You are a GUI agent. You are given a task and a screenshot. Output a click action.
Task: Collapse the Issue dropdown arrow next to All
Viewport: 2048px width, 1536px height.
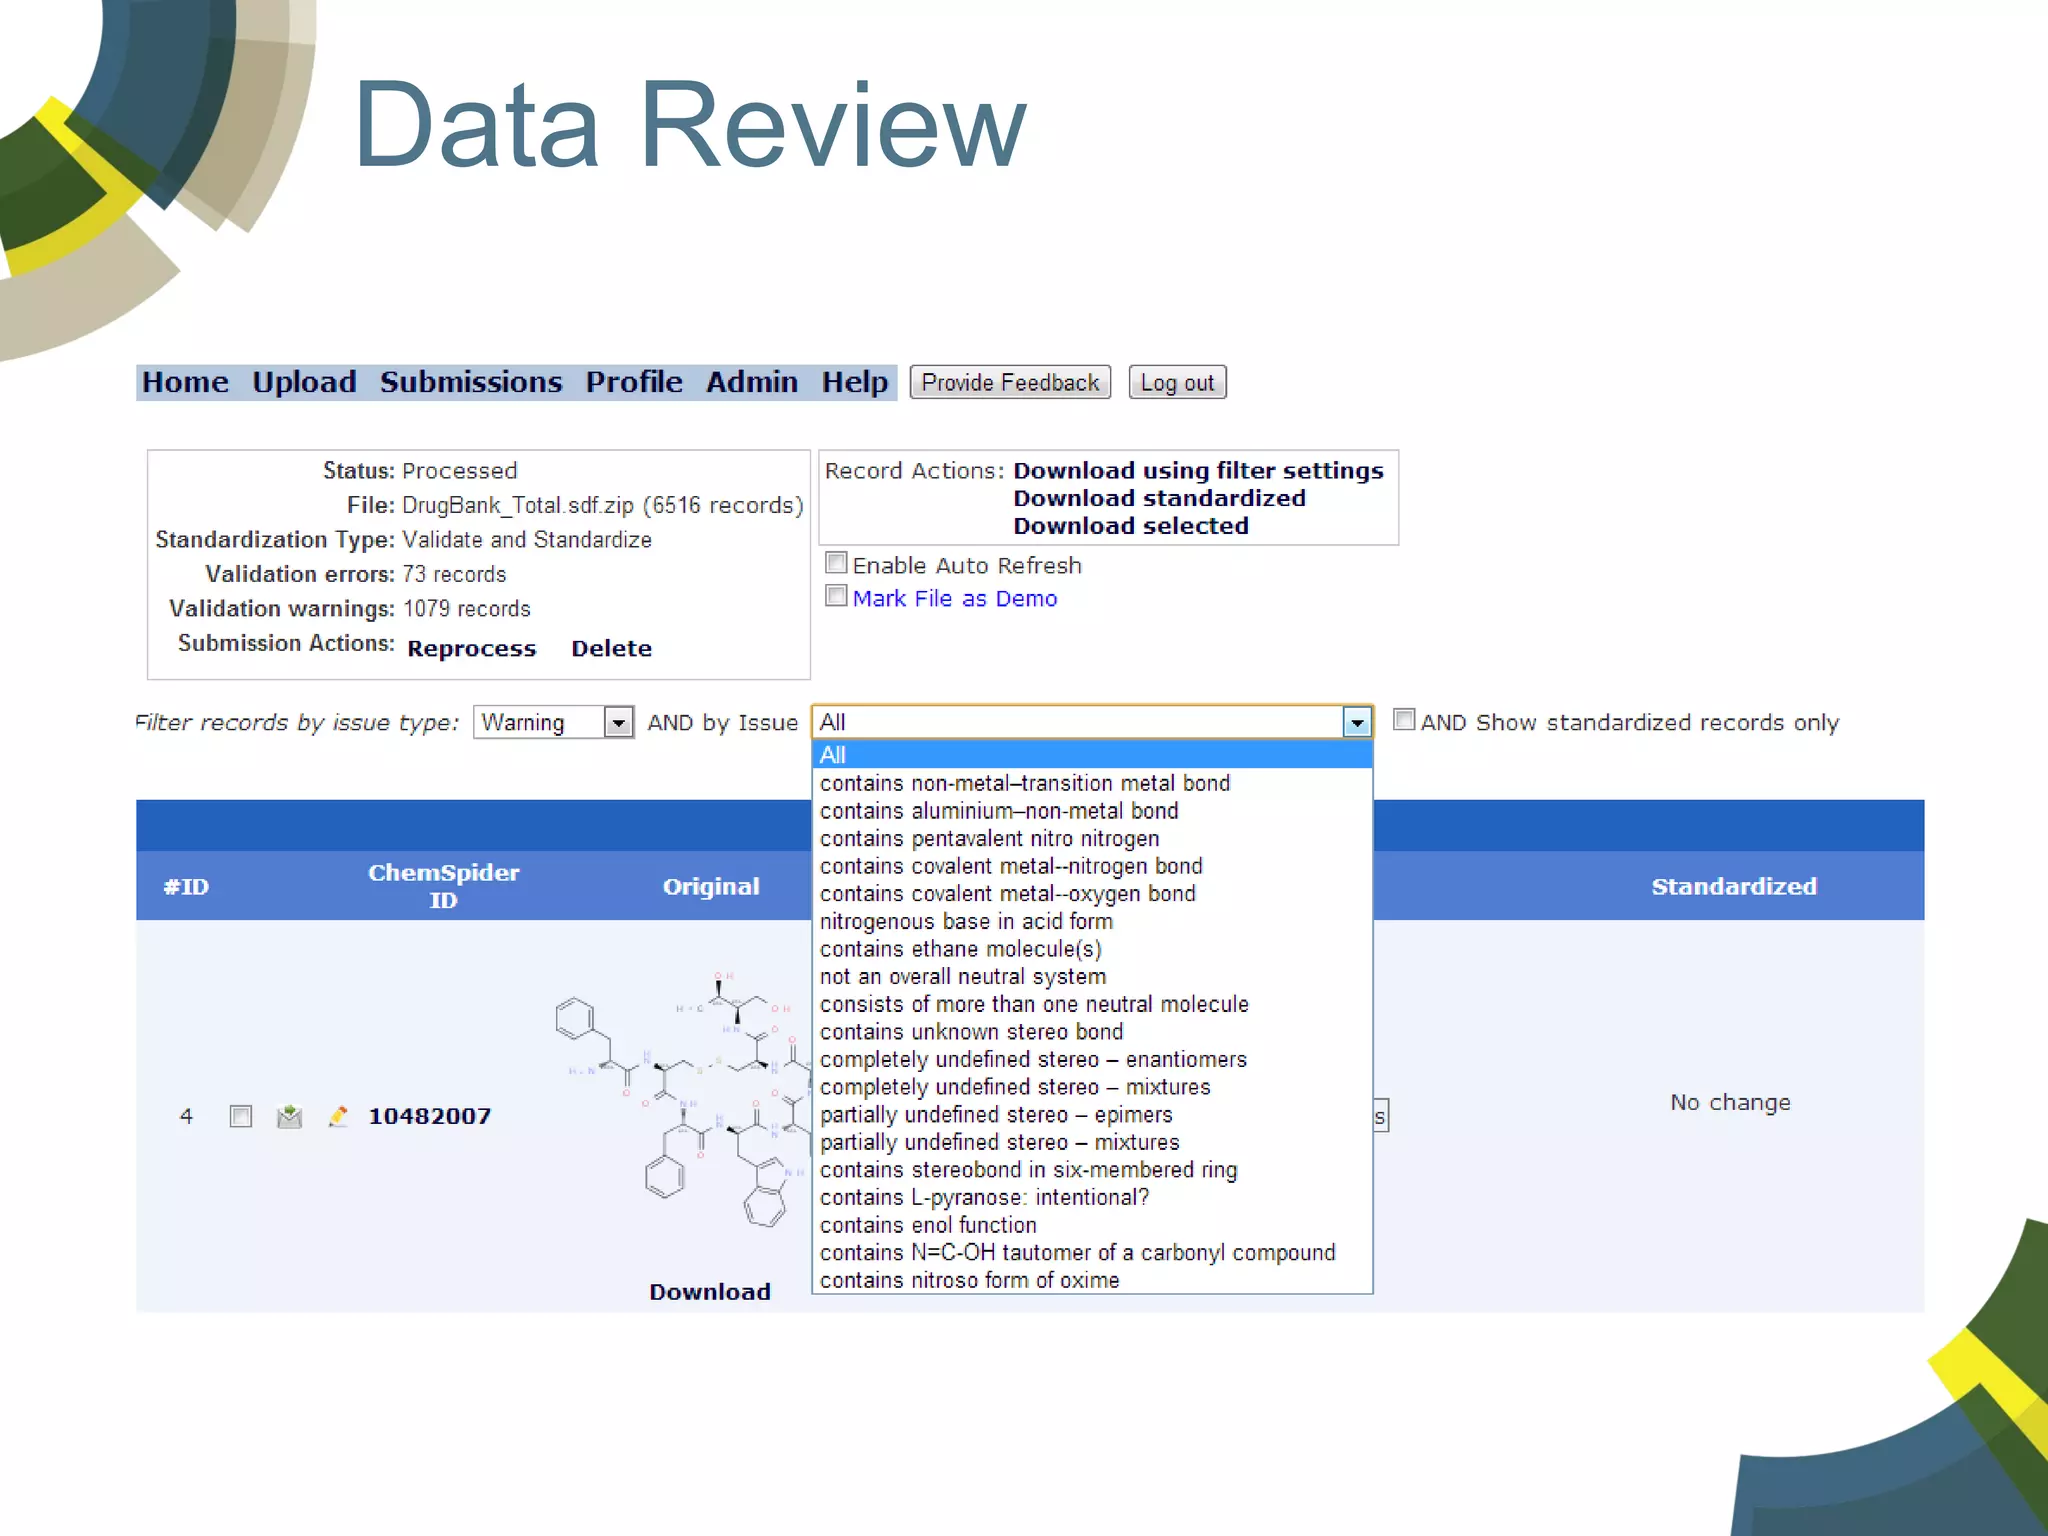point(1356,722)
